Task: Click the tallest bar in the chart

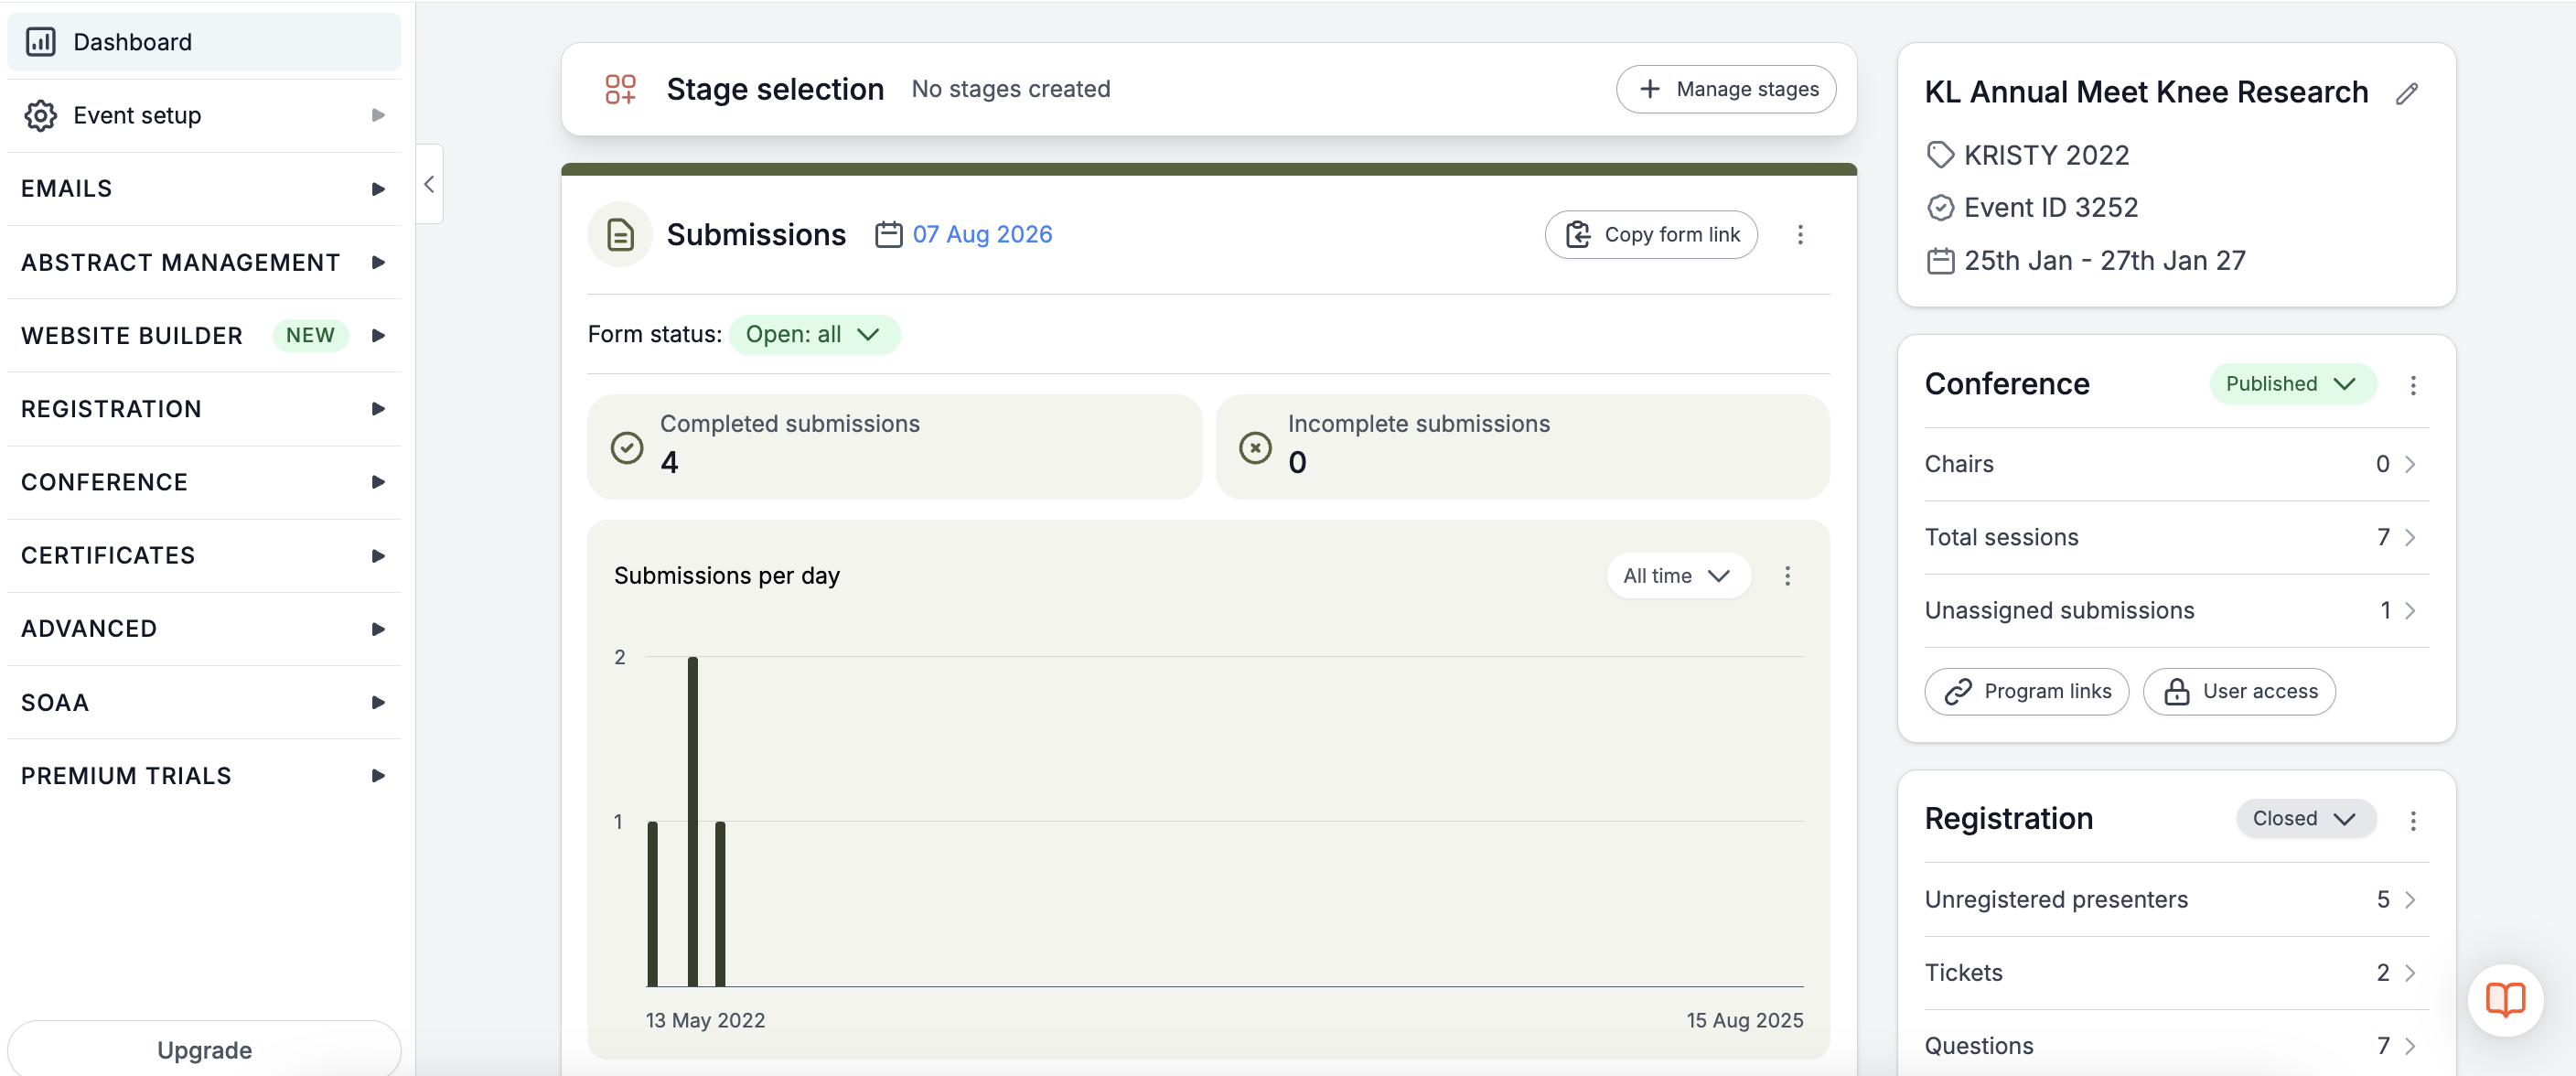Action: click(x=692, y=821)
